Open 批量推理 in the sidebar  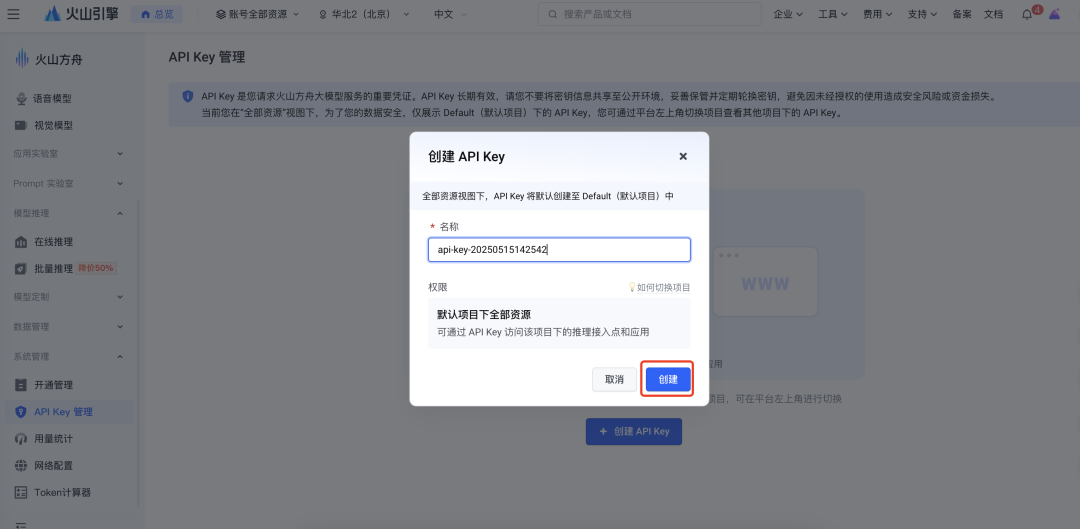[53, 269]
